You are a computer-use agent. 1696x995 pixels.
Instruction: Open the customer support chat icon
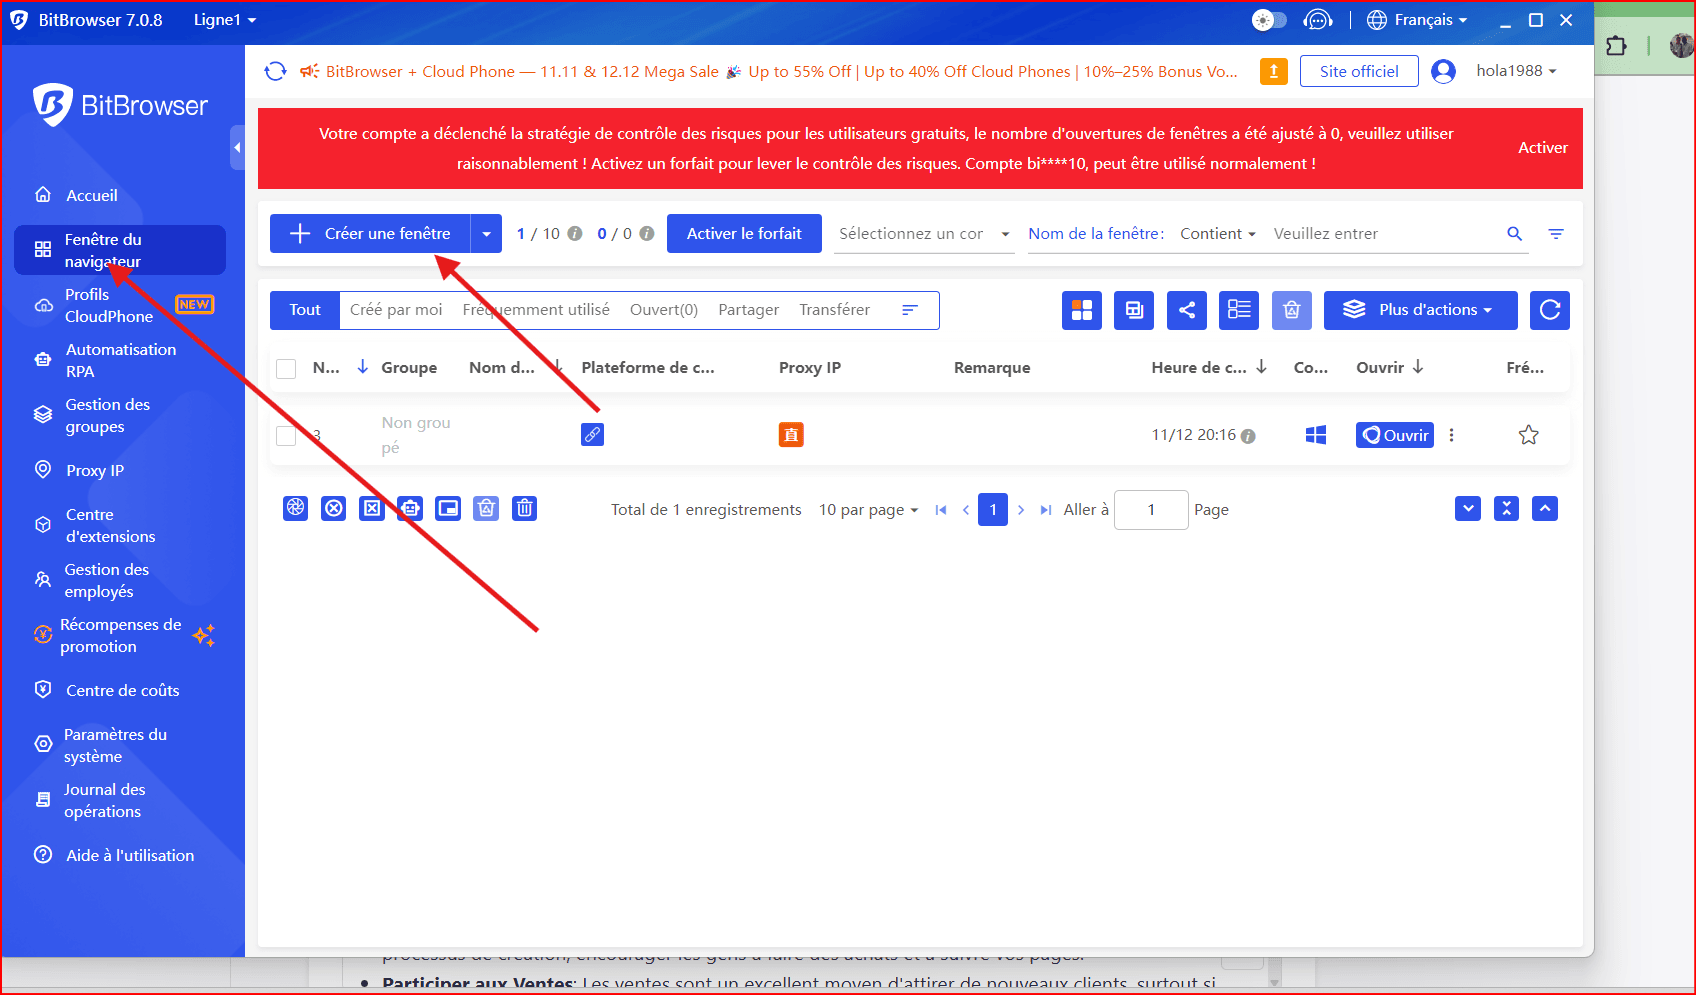(x=1318, y=20)
